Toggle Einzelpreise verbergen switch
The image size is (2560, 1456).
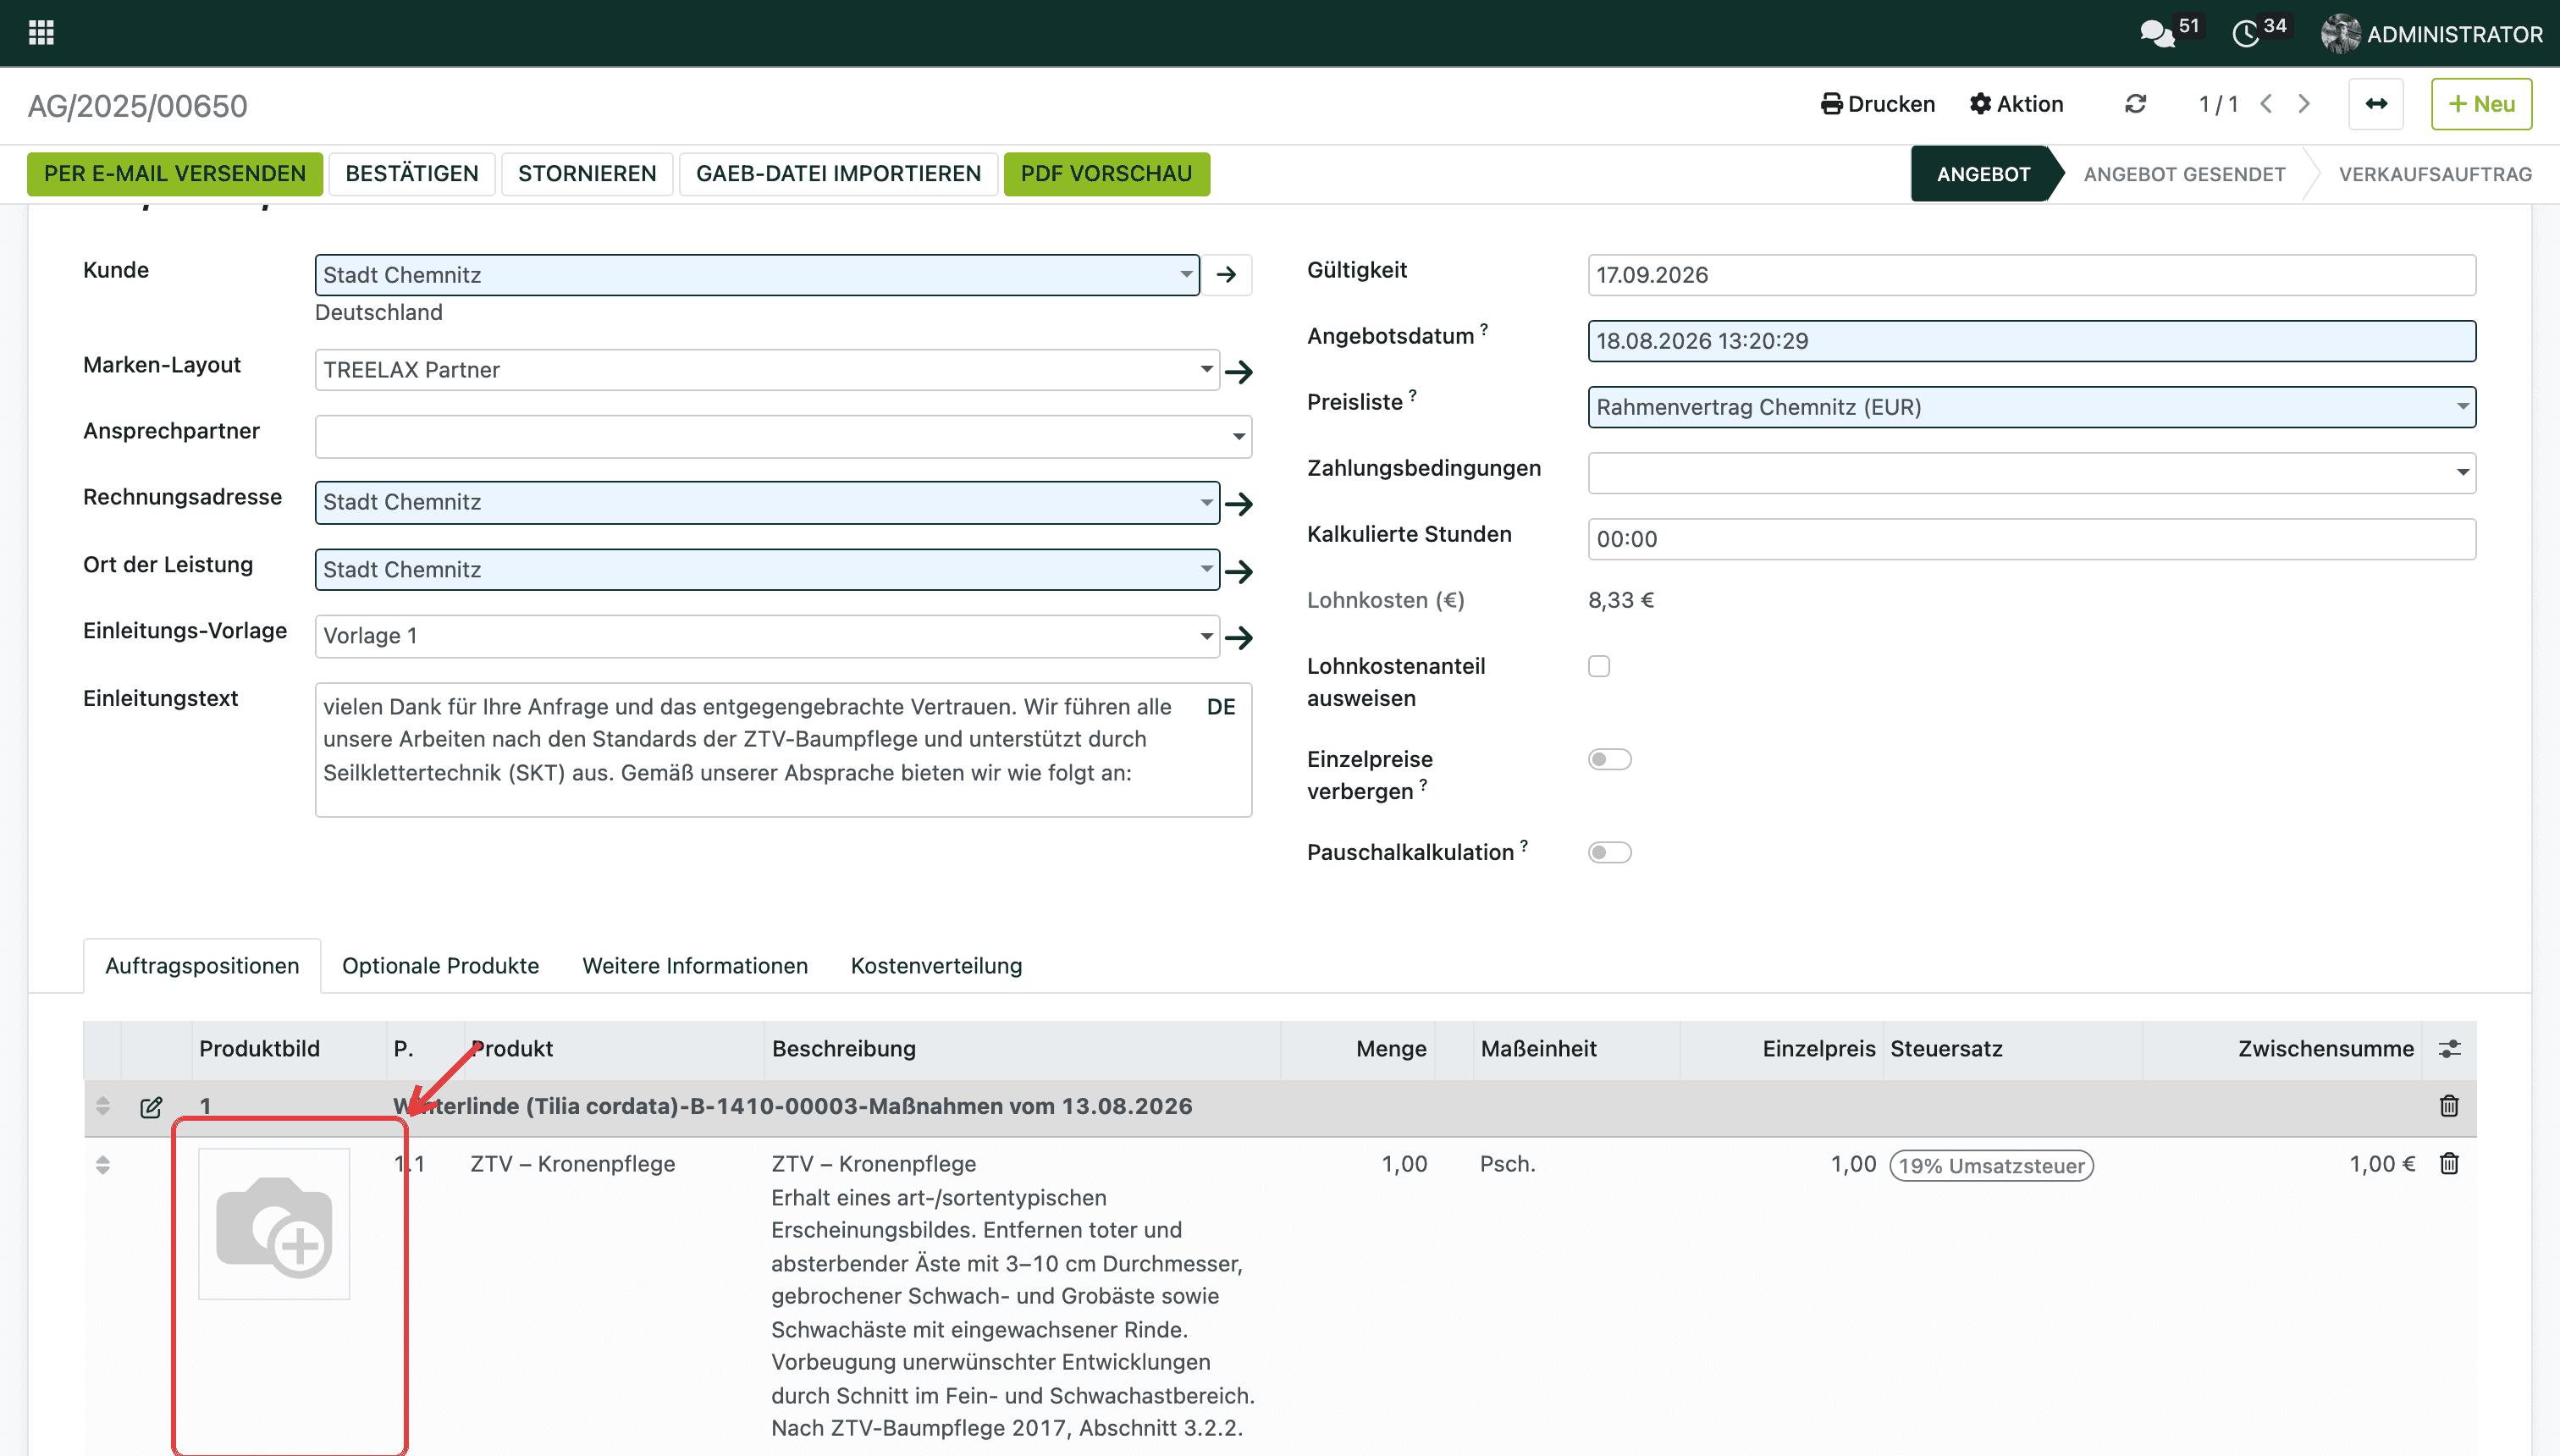(1609, 760)
